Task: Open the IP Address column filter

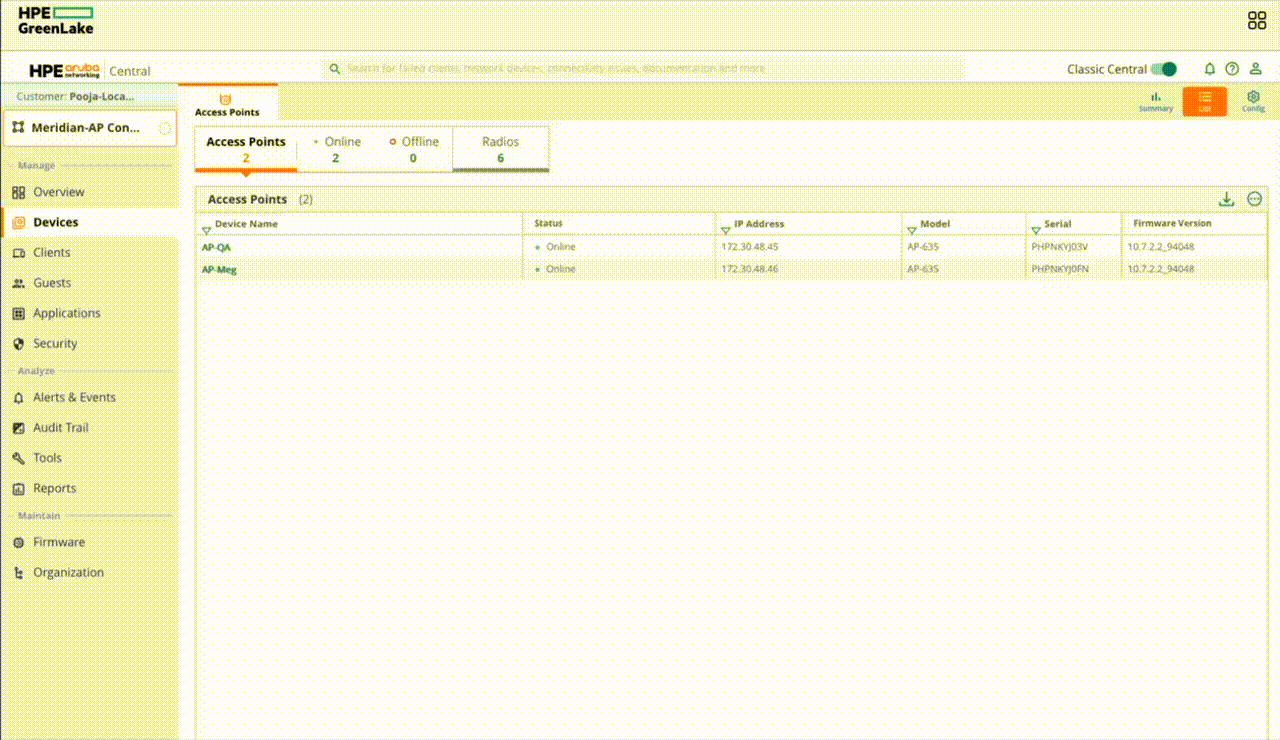Action: click(x=725, y=230)
